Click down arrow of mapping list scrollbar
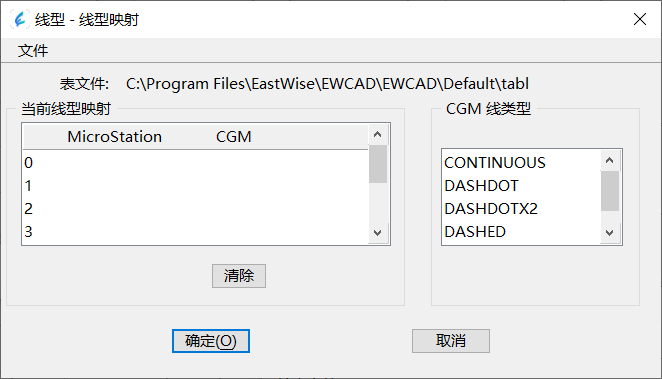Image resolution: width=662 pixels, height=379 pixels. [x=378, y=233]
